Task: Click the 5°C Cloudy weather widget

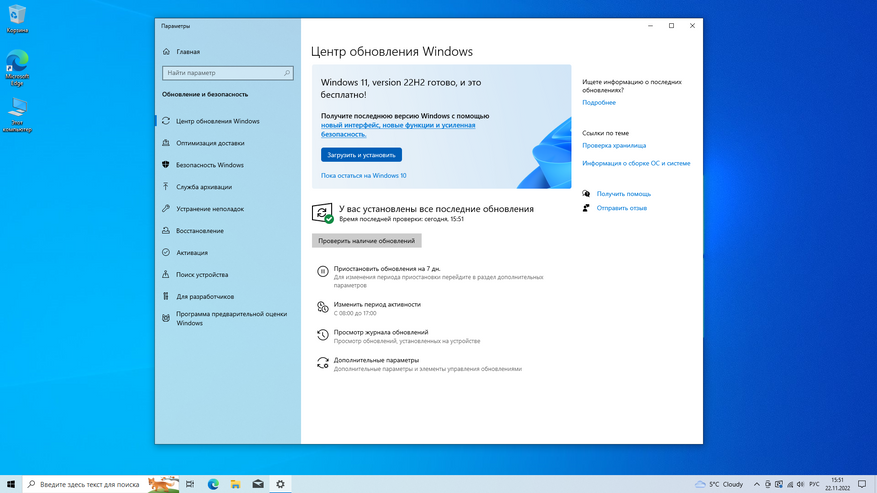Action: point(719,484)
